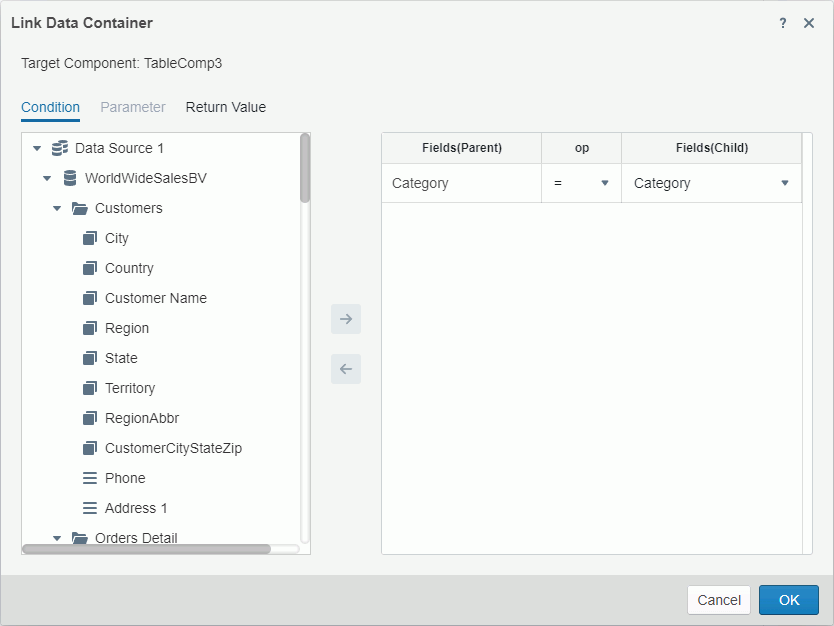Screen dimensions: 834x626
Task: Collapse the Customers folder node
Action: pyautogui.click(x=57, y=208)
